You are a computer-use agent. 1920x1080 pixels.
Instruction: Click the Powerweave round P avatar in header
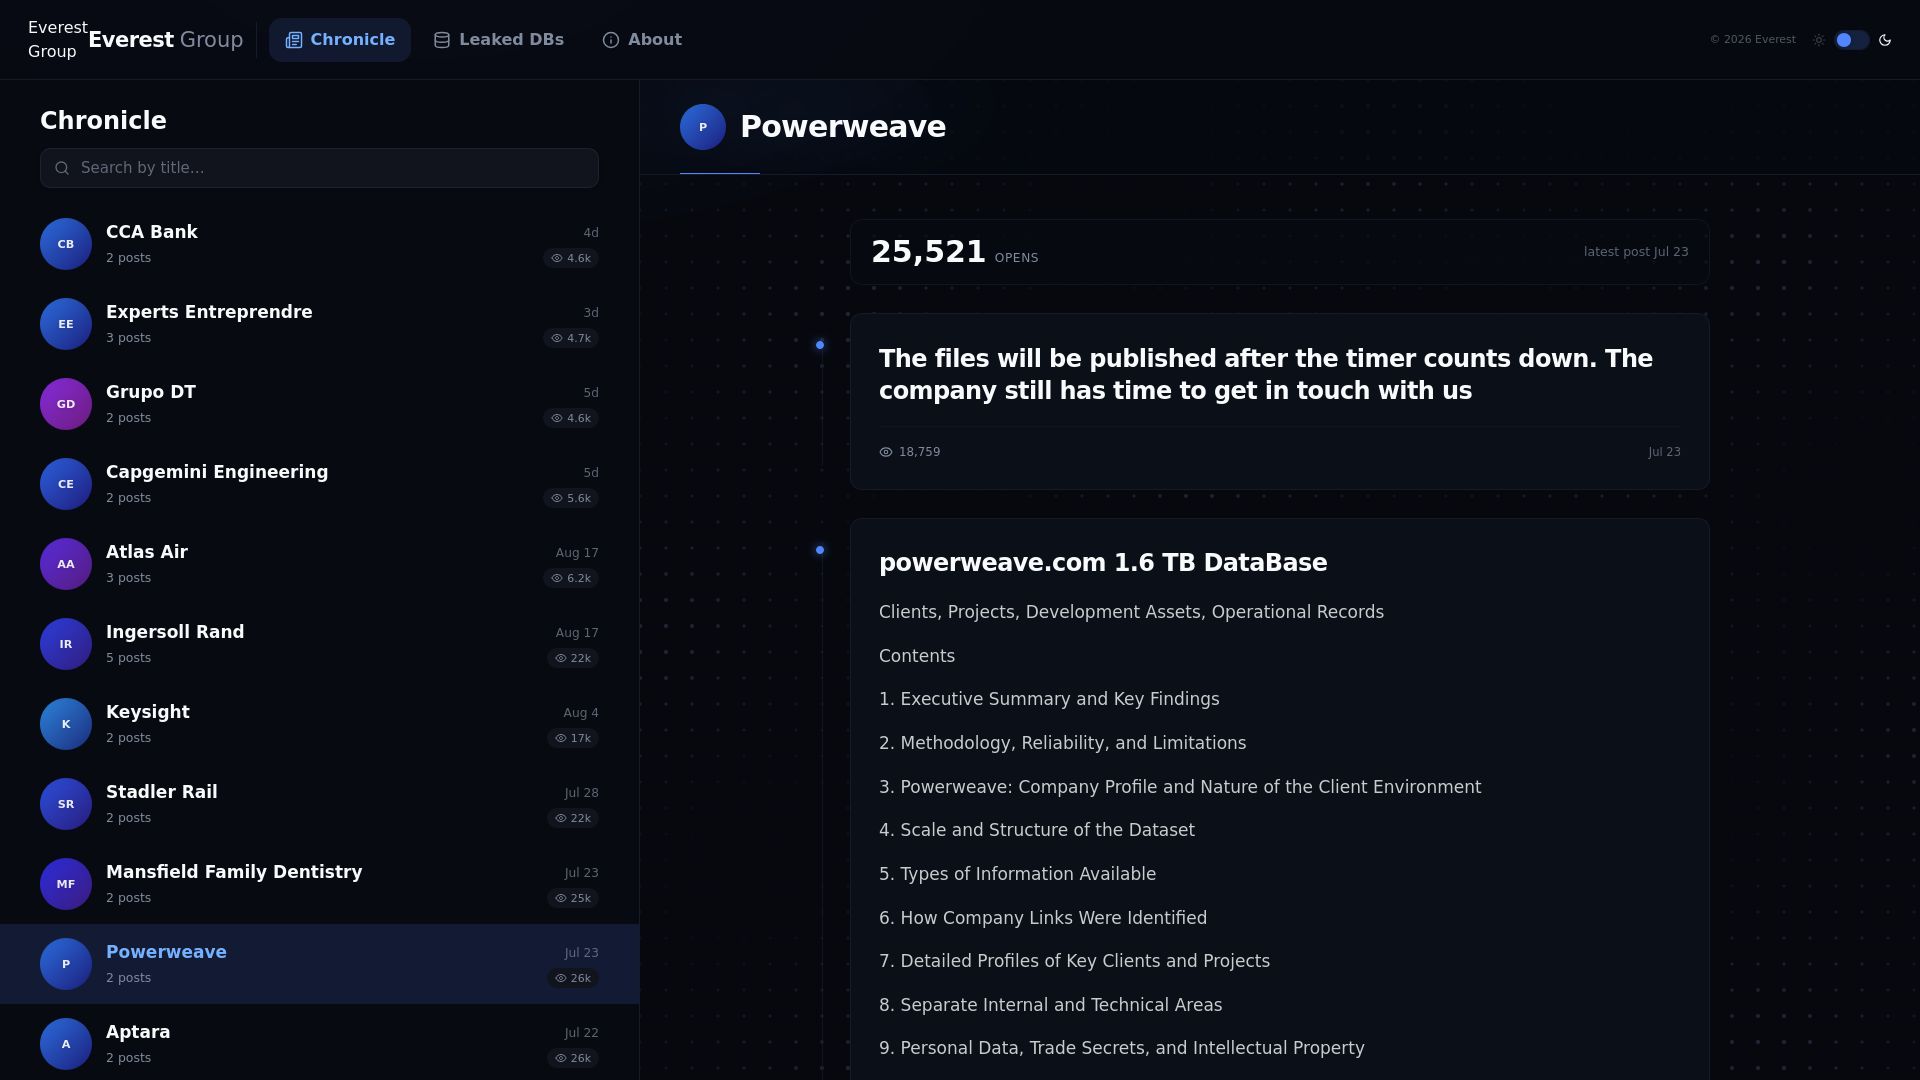[x=703, y=127]
